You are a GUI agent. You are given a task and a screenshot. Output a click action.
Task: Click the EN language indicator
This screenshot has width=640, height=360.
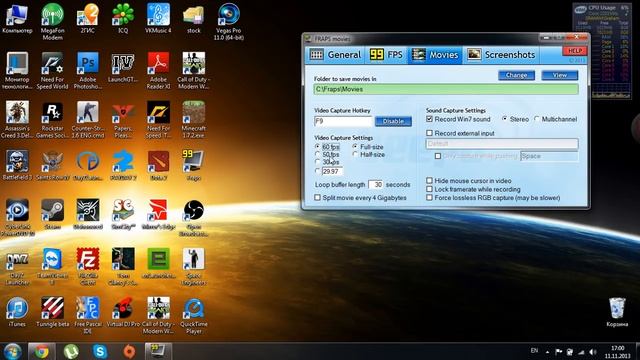(x=534, y=351)
